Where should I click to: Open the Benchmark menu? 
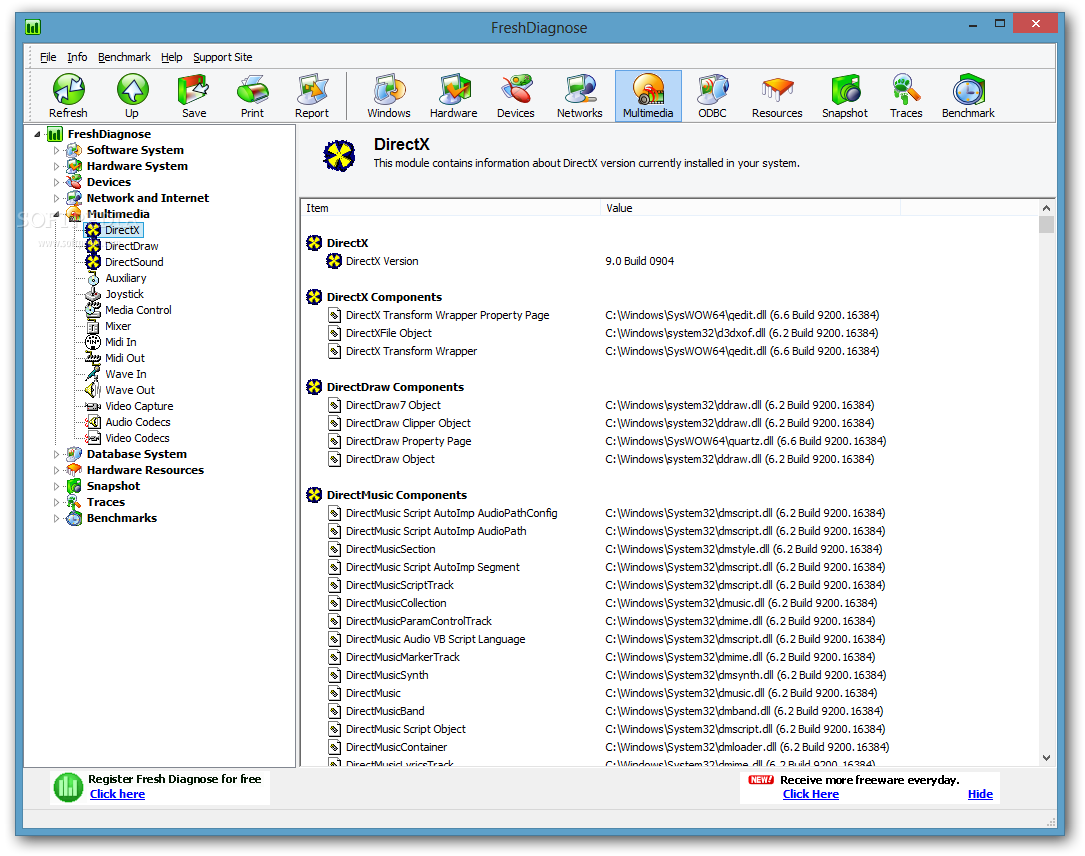pos(124,57)
